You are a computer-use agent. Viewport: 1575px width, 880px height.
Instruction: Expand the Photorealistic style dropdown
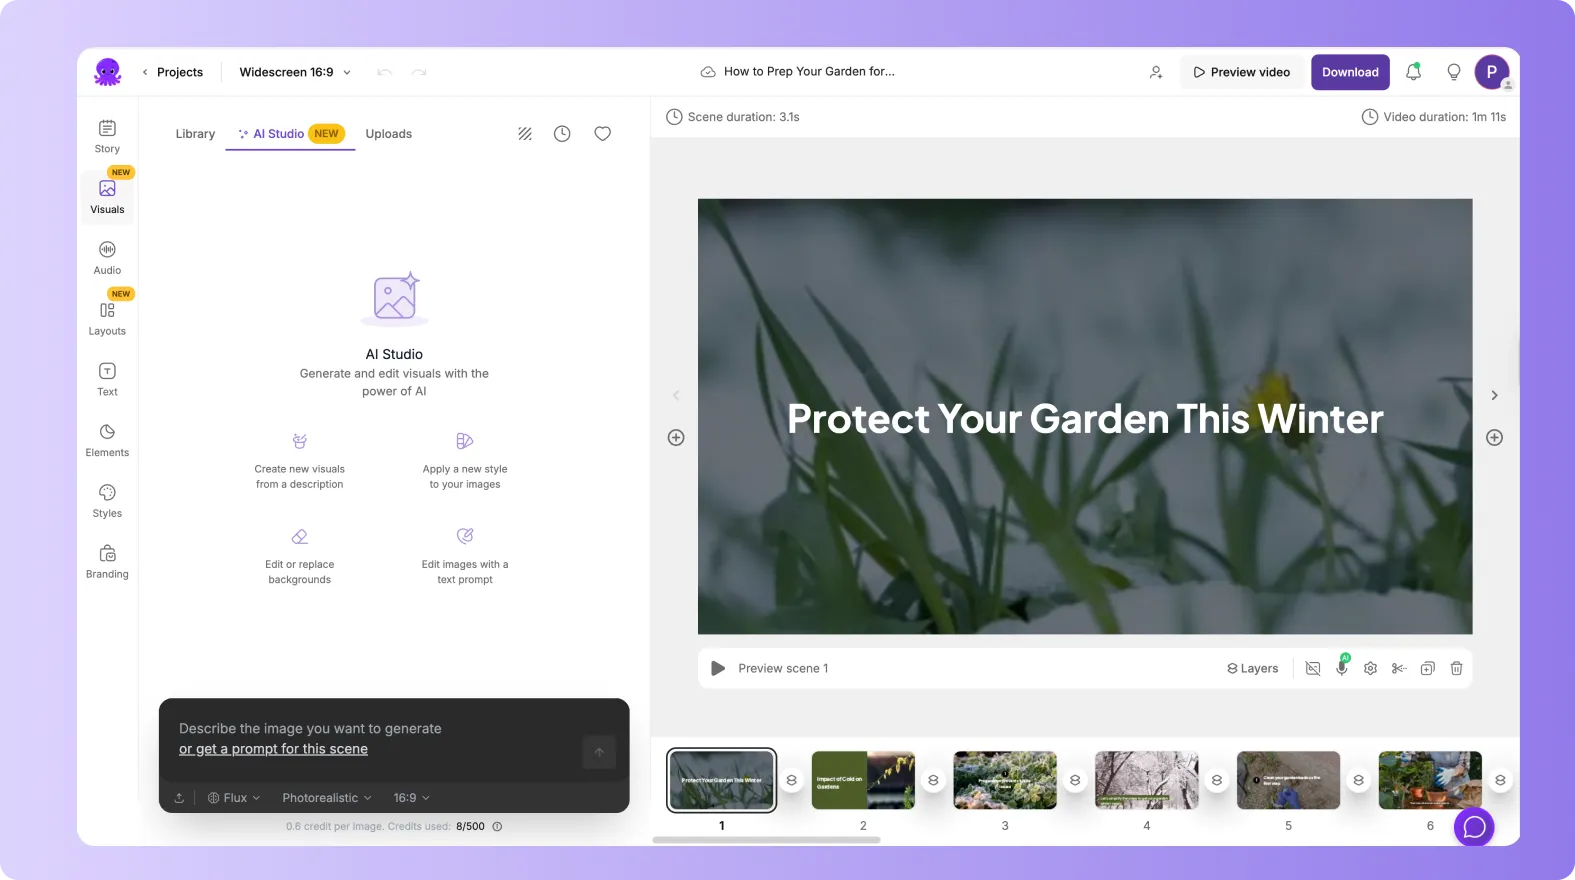326,798
